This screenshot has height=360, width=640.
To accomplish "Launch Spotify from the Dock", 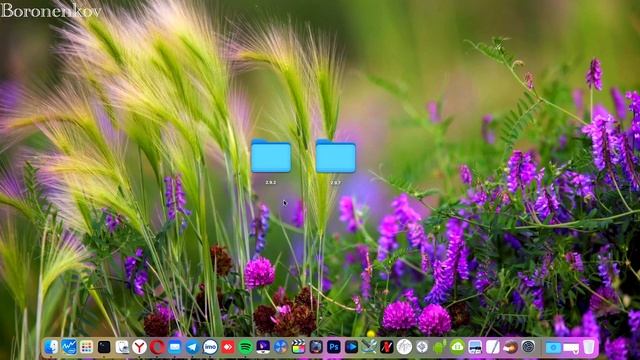I will 245,347.
